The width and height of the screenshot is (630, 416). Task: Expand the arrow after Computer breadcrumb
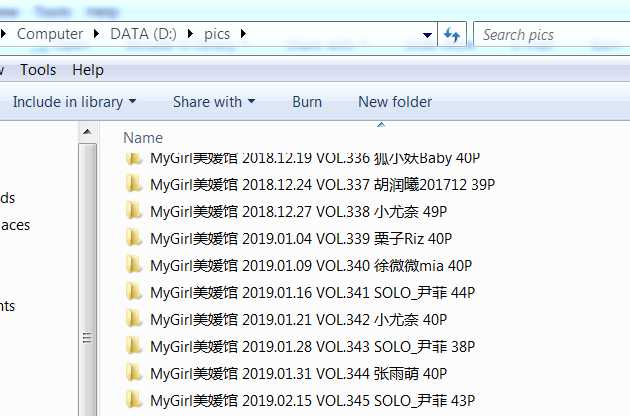(x=96, y=34)
